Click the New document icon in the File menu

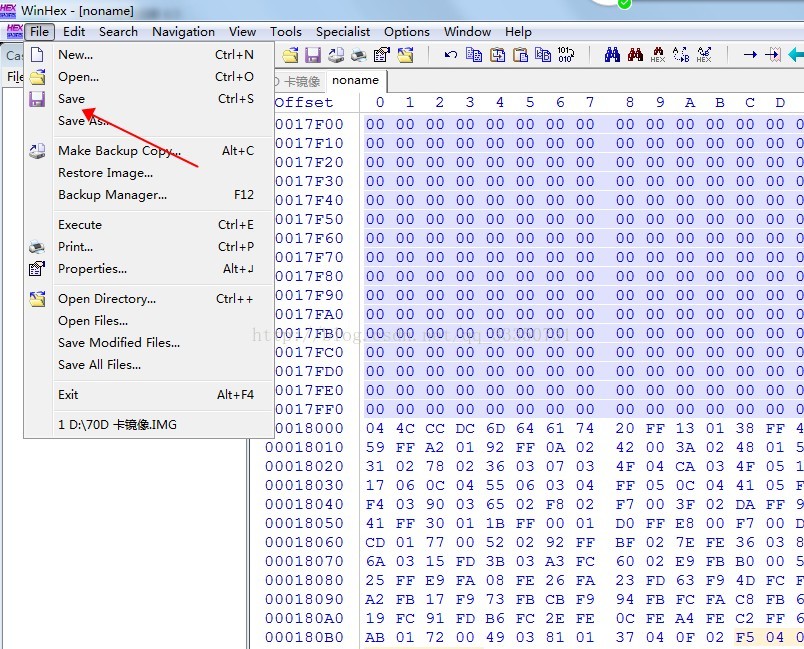37,54
